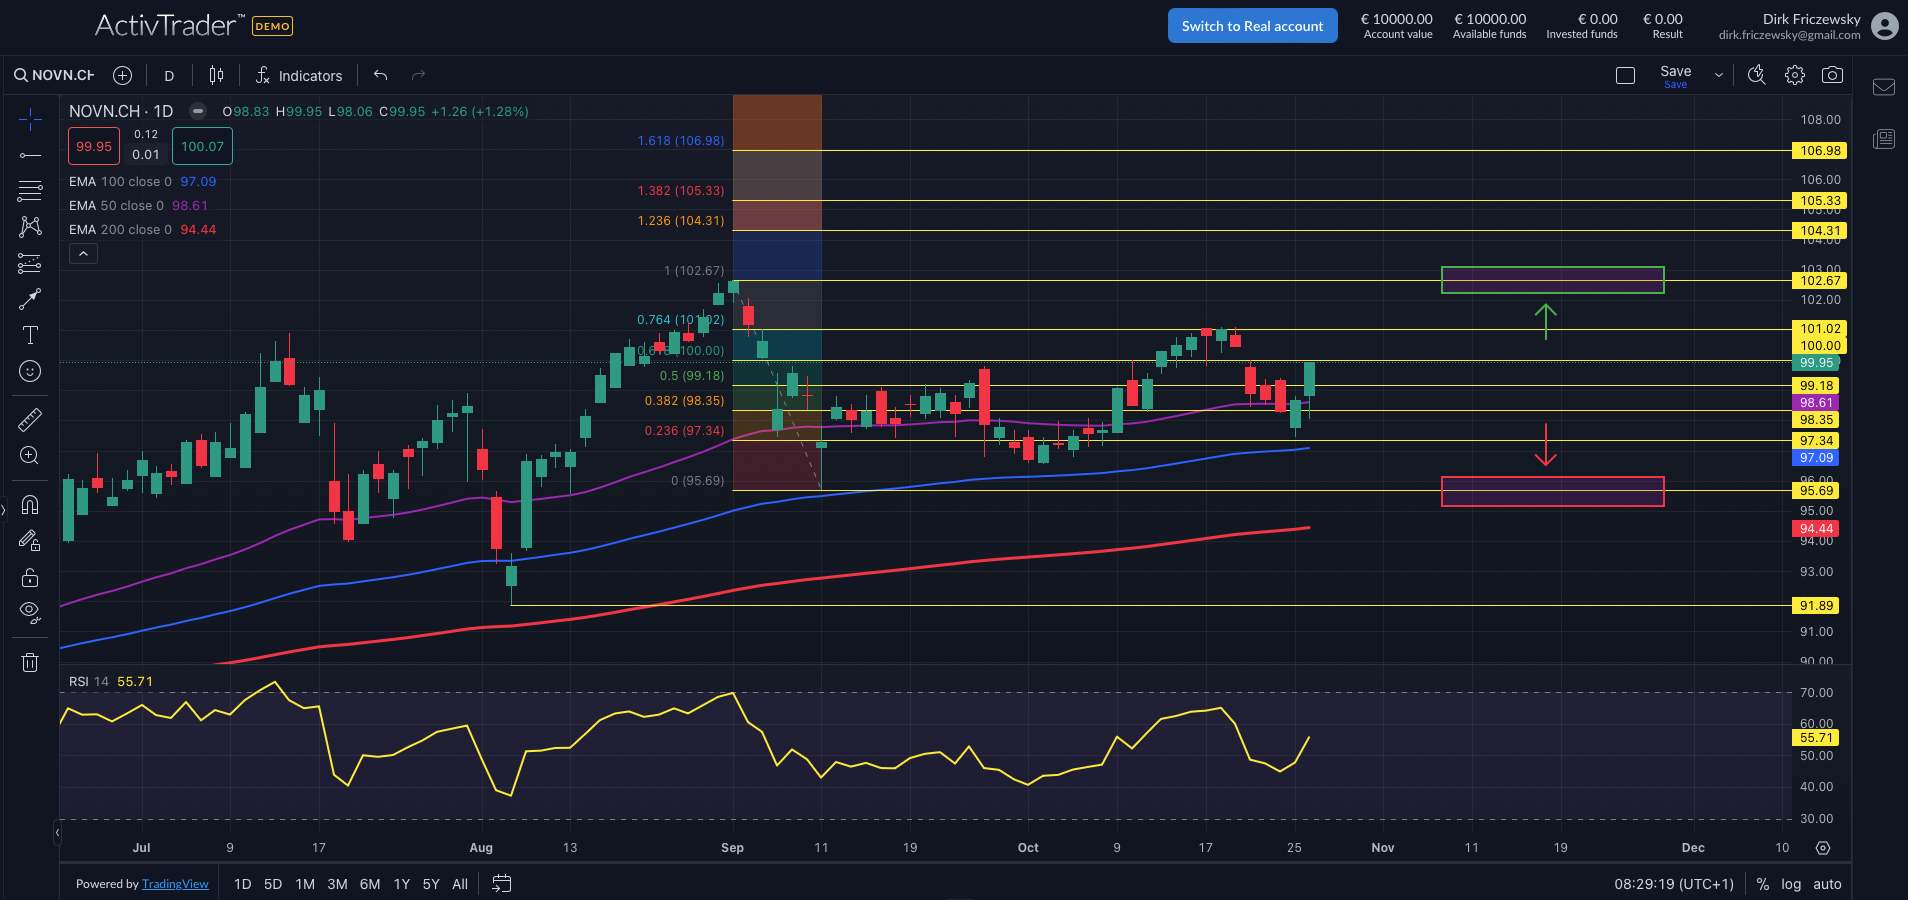Toggle log scale at bottom right
1908x900 pixels.
(1791, 884)
